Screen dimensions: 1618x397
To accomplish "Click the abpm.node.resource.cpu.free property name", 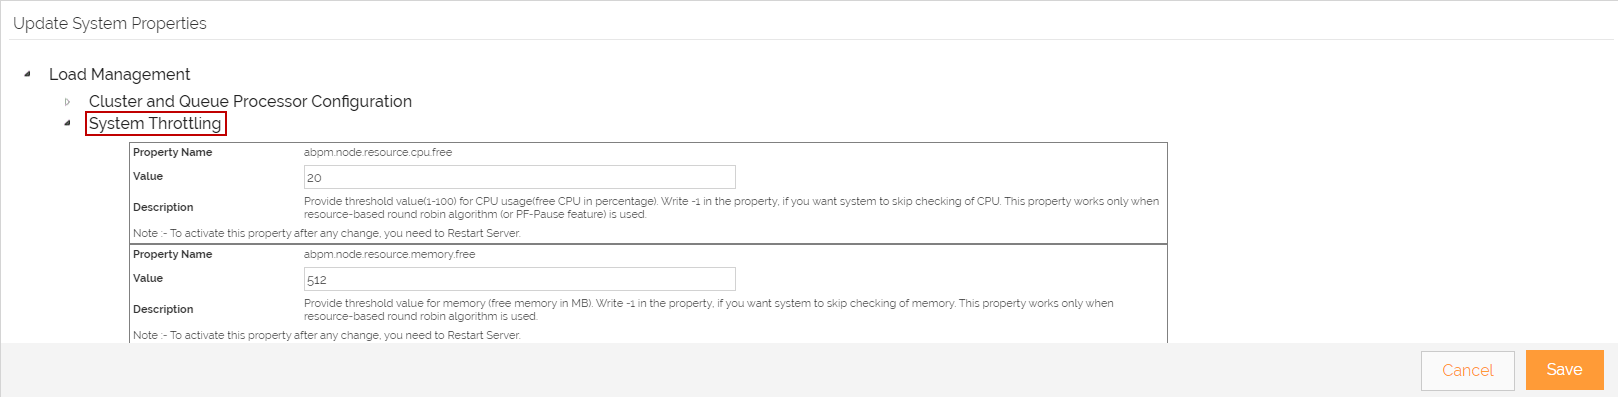I will [x=378, y=152].
